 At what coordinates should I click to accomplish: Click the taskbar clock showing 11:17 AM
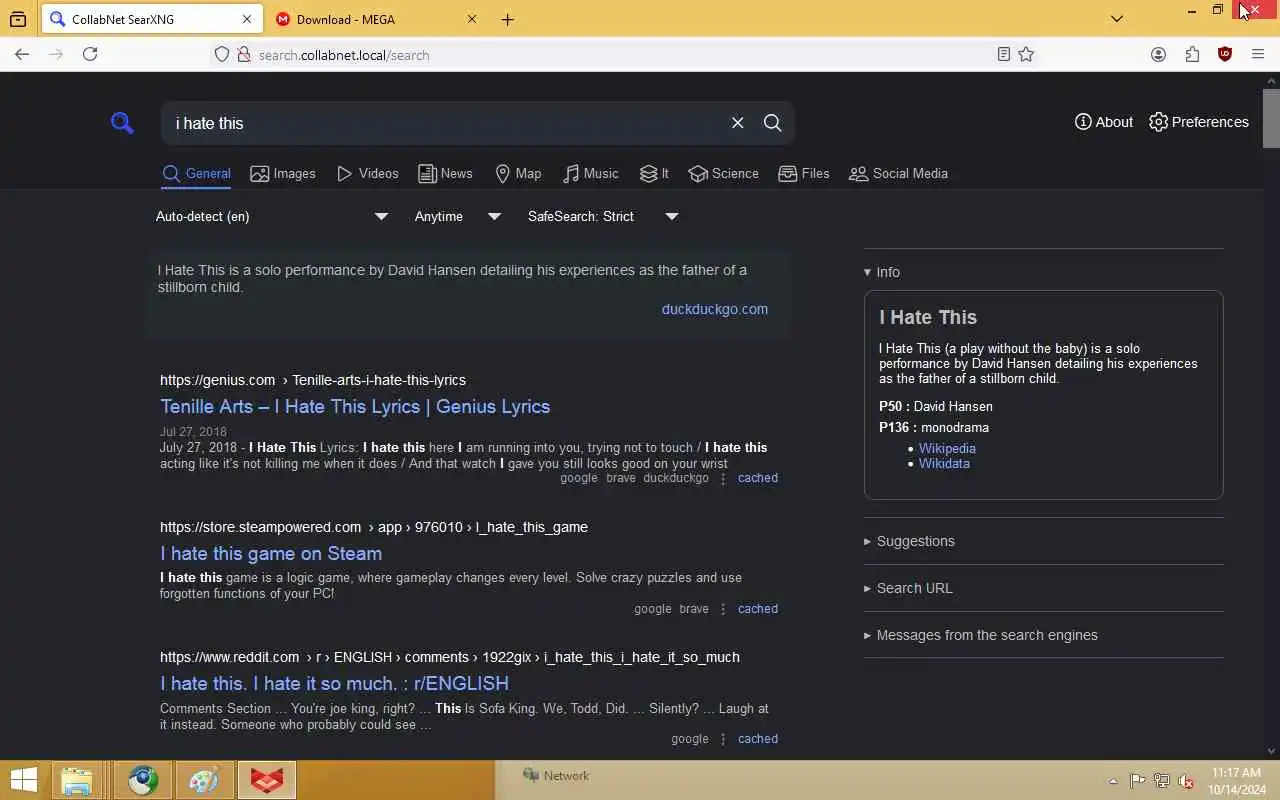coord(1236,781)
